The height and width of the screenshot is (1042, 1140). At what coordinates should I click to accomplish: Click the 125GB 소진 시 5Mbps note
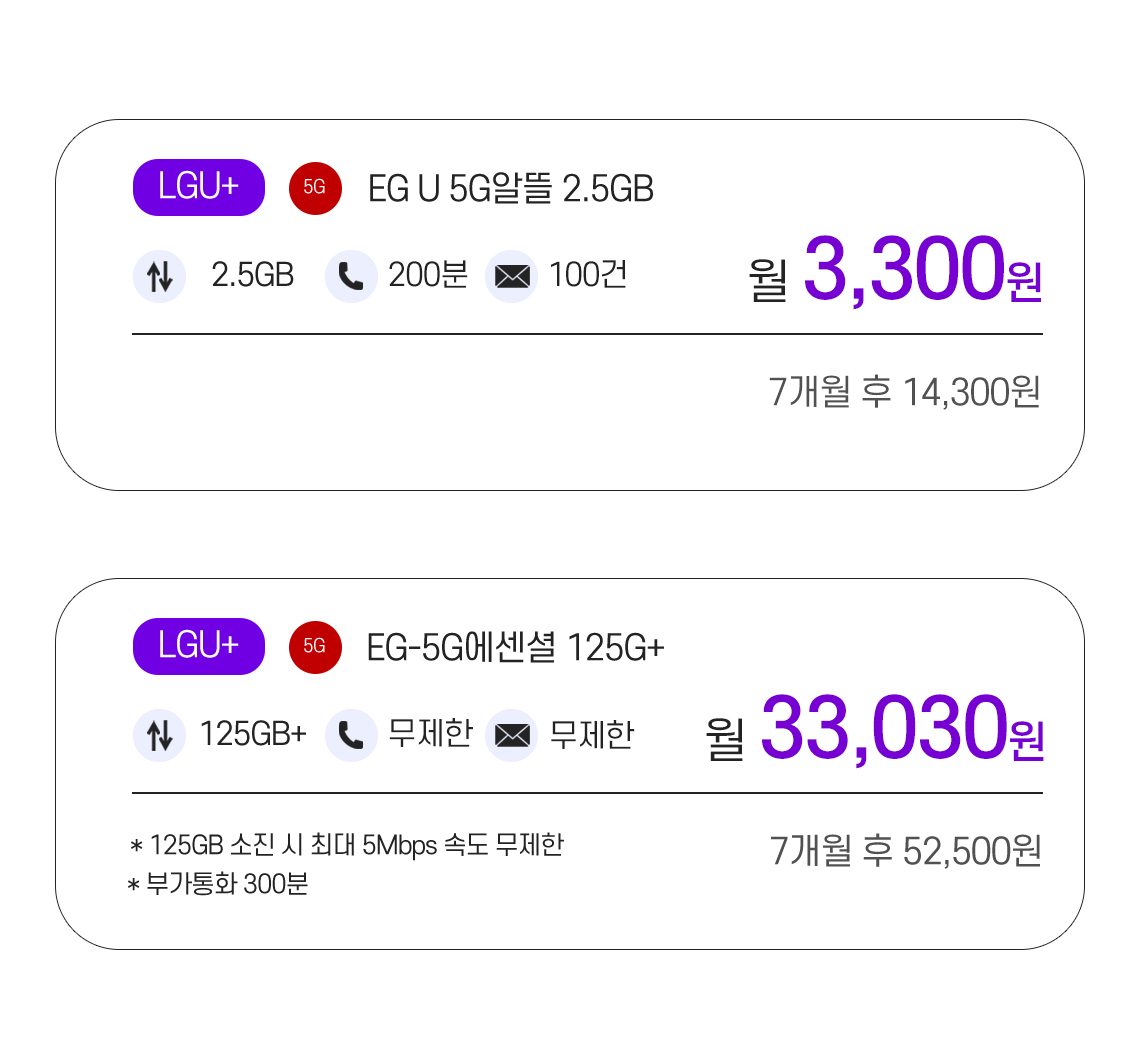(347, 845)
